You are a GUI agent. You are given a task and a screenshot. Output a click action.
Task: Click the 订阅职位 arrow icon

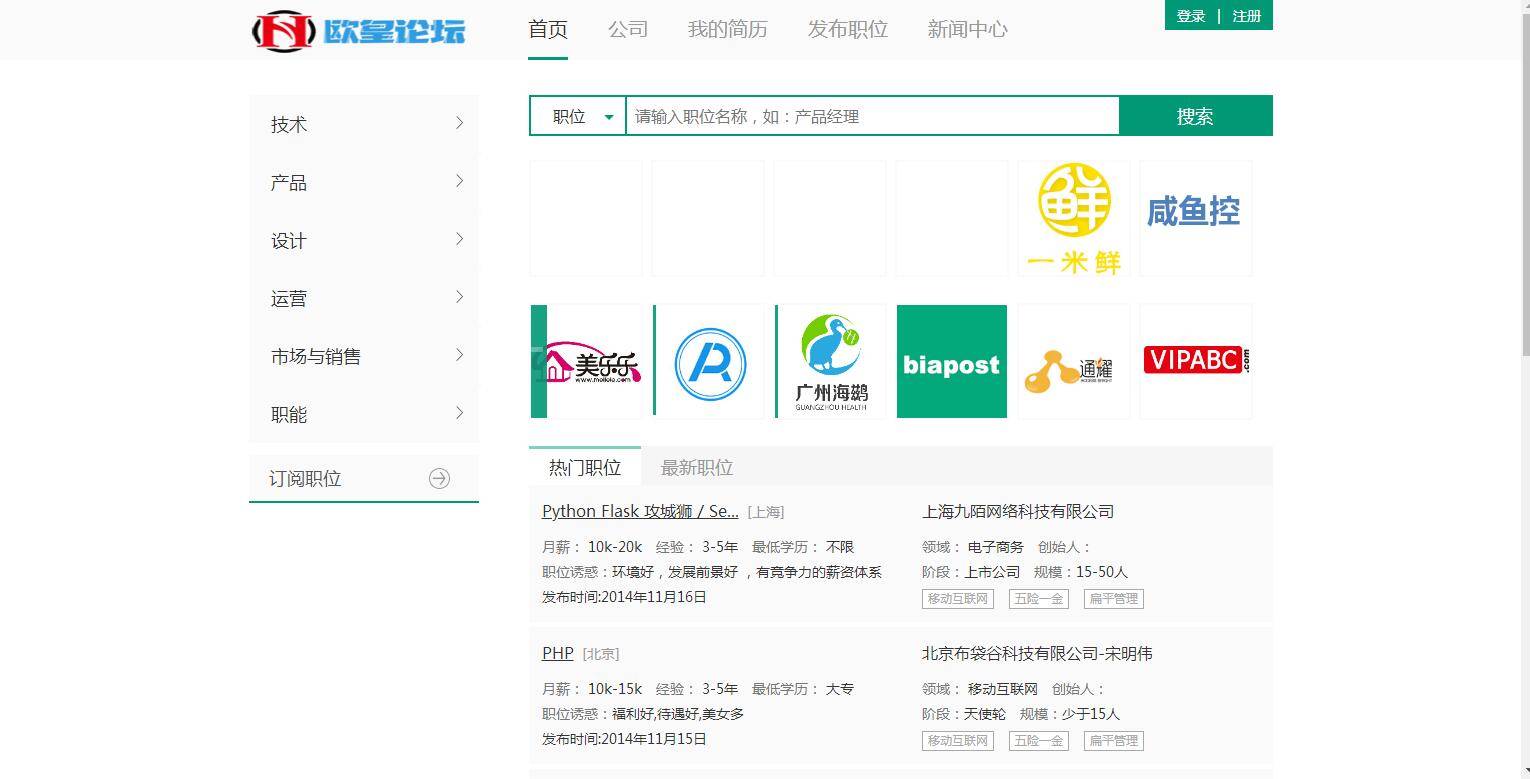point(440,478)
